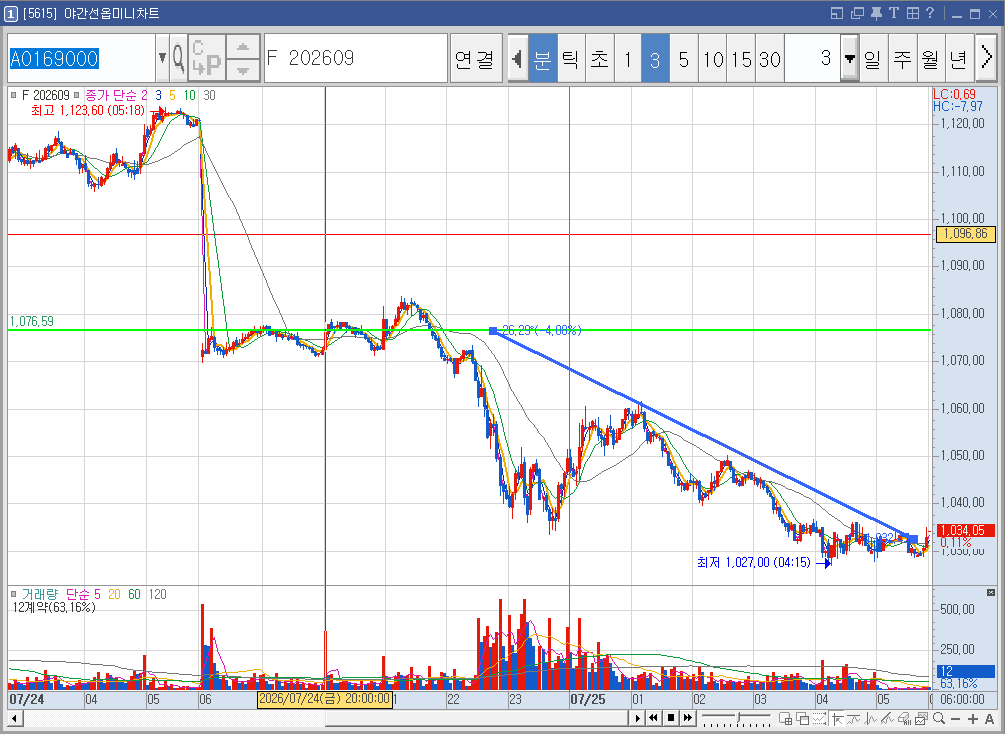Image resolution: width=1005 pixels, height=734 pixels.
Task: Switch to 주 (weekly) chart
Action: 902,59
